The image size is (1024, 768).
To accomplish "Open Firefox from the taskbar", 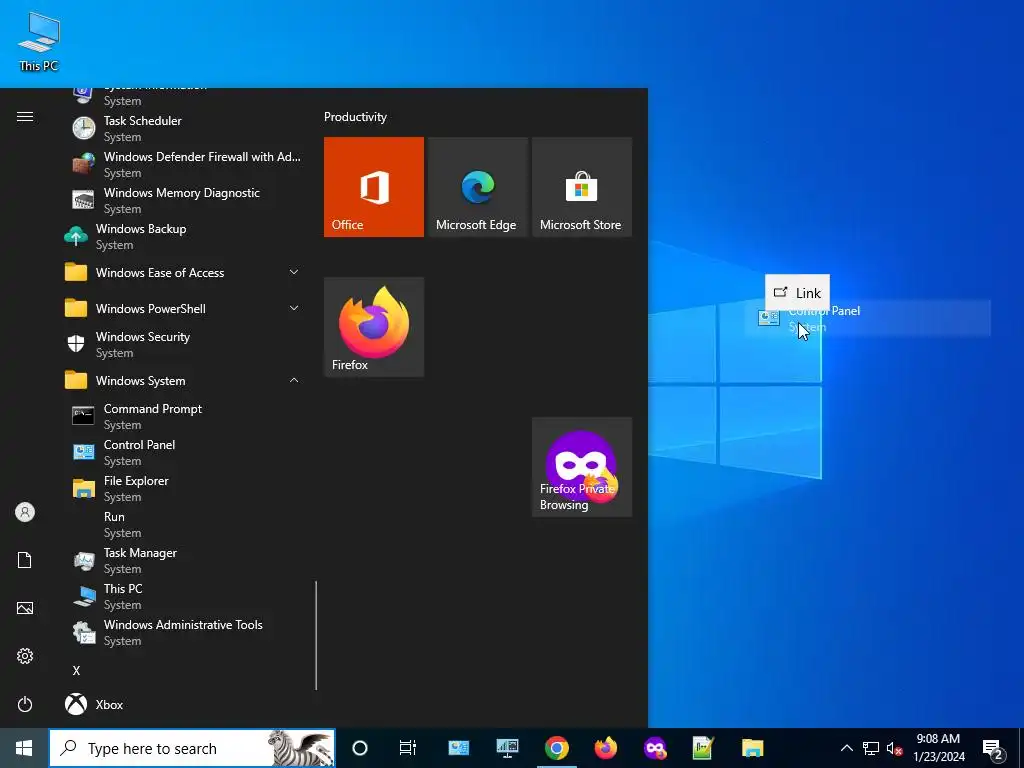I will coord(605,748).
